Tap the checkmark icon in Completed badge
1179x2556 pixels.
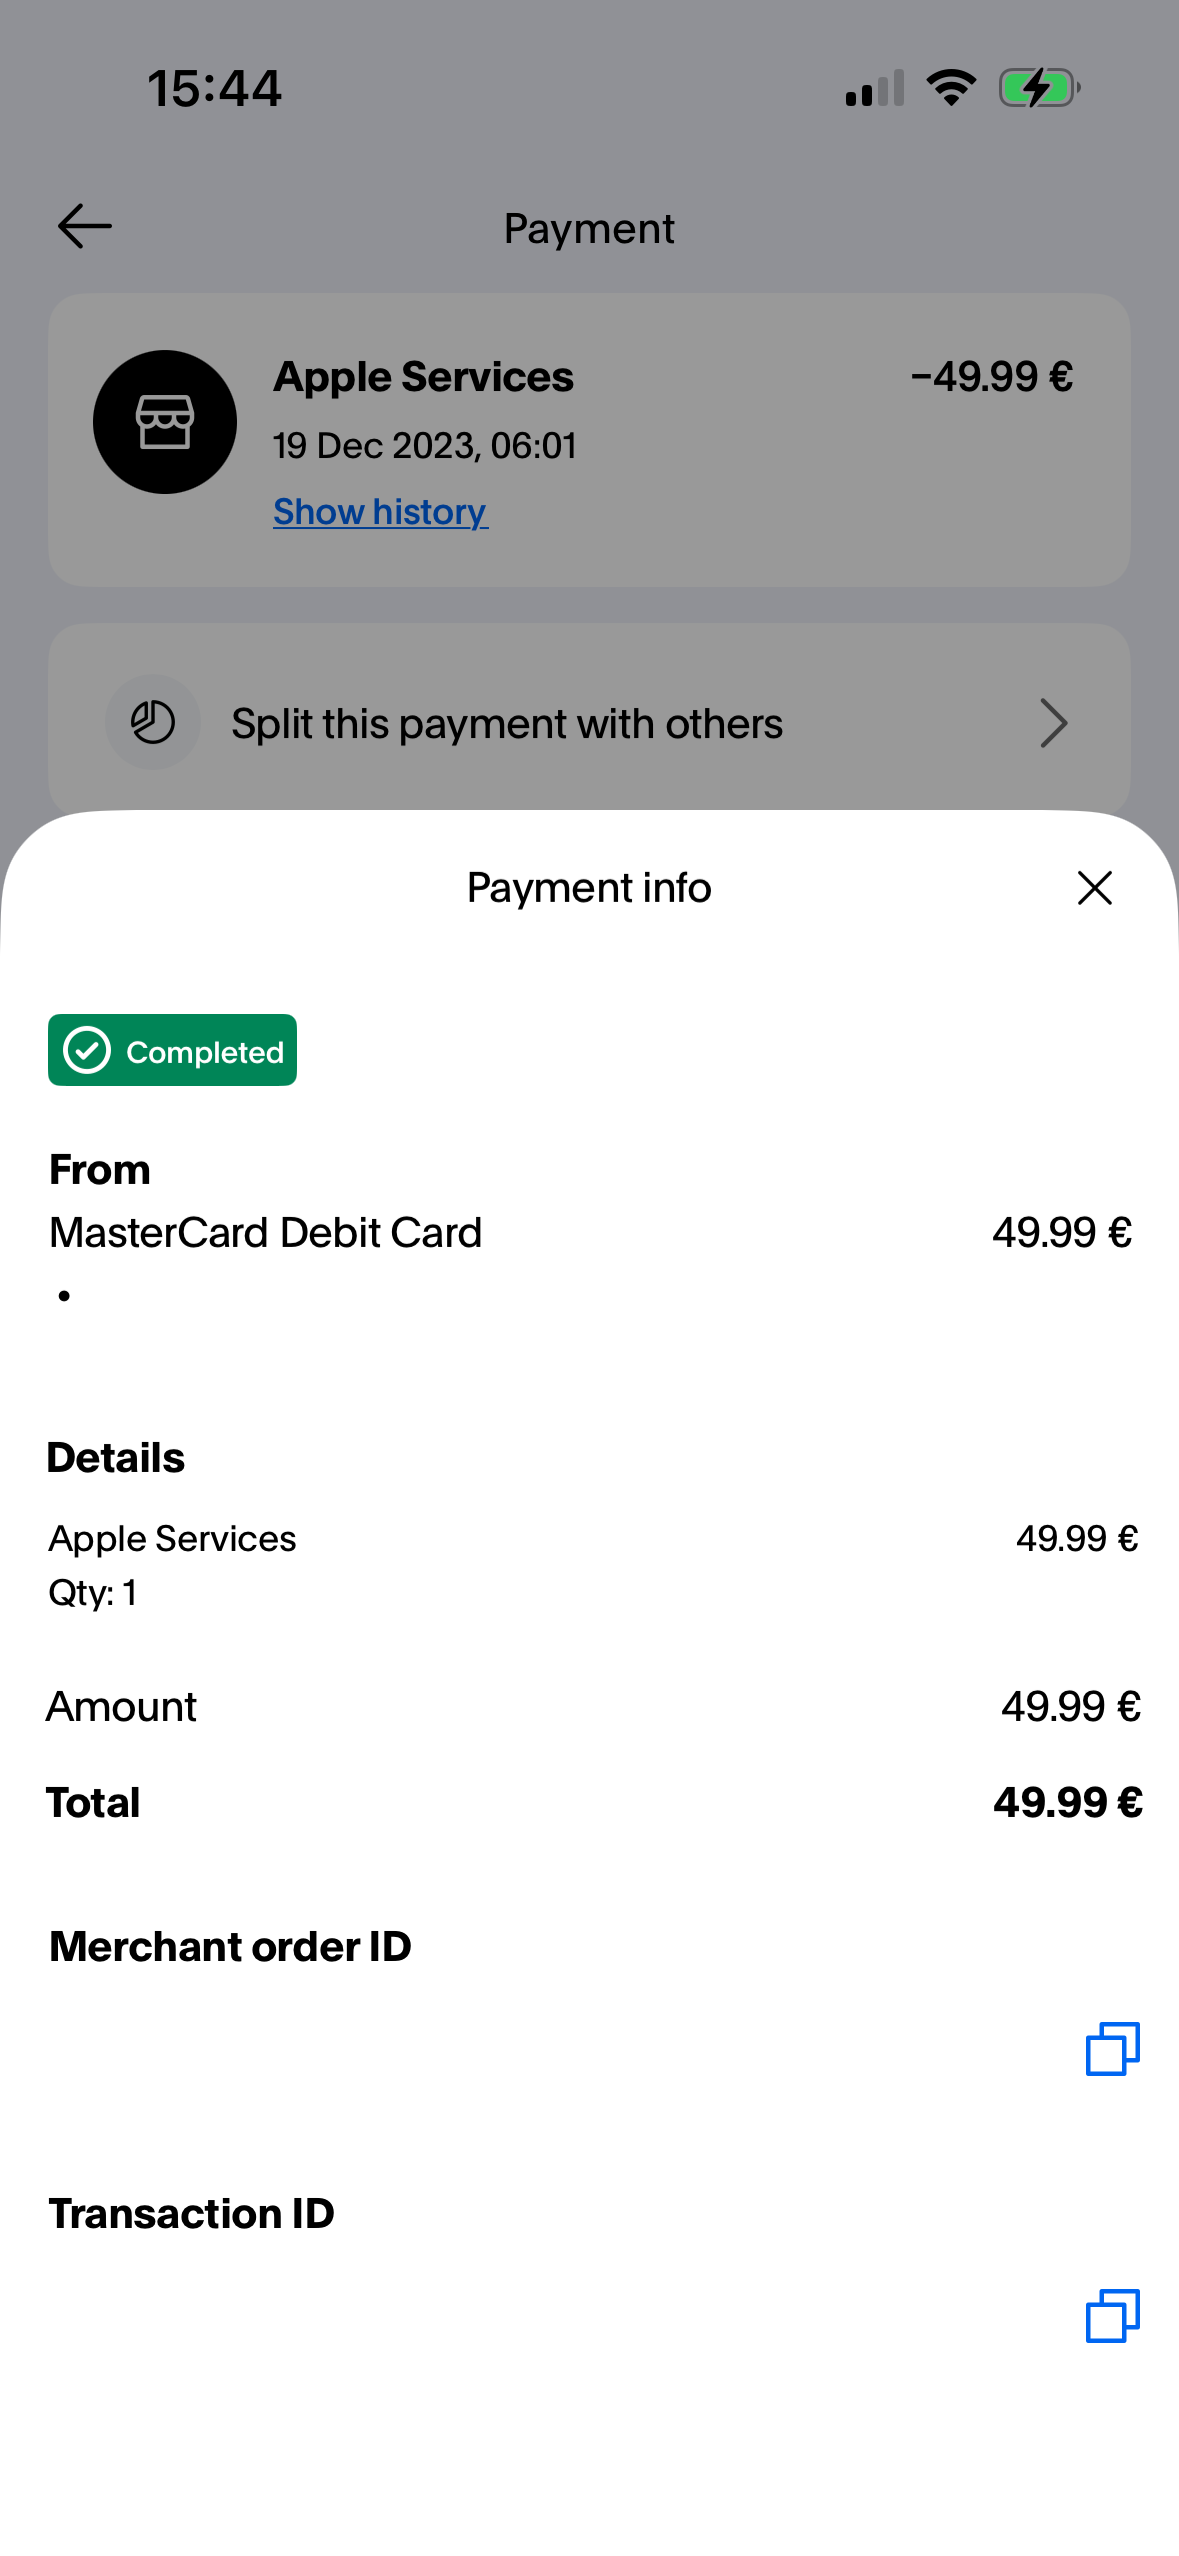[x=87, y=1051]
